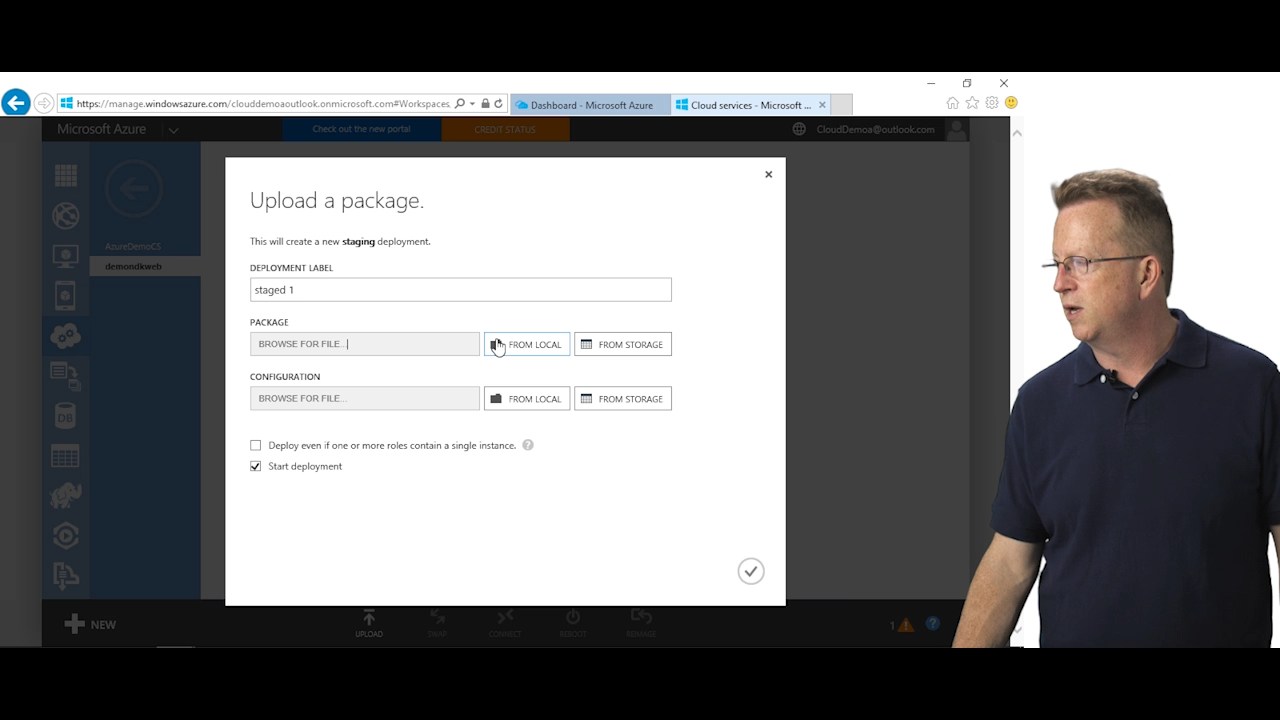Open the Microsoft Azure logo dropdown chevron
Viewport: 1280px width, 720px height.
coord(173,130)
